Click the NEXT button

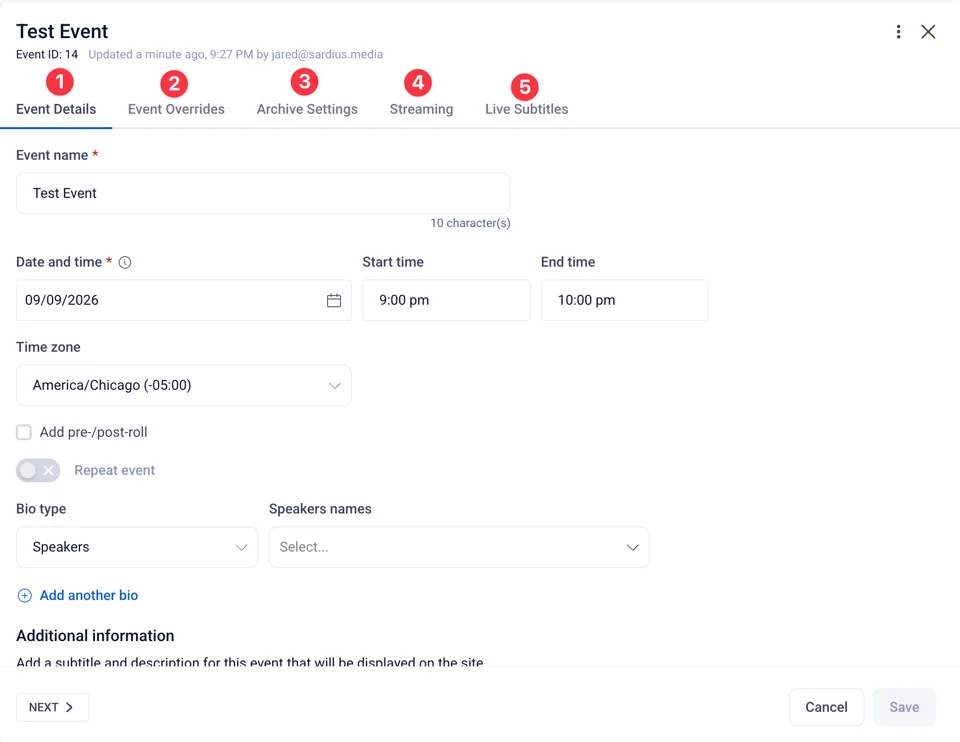(53, 707)
